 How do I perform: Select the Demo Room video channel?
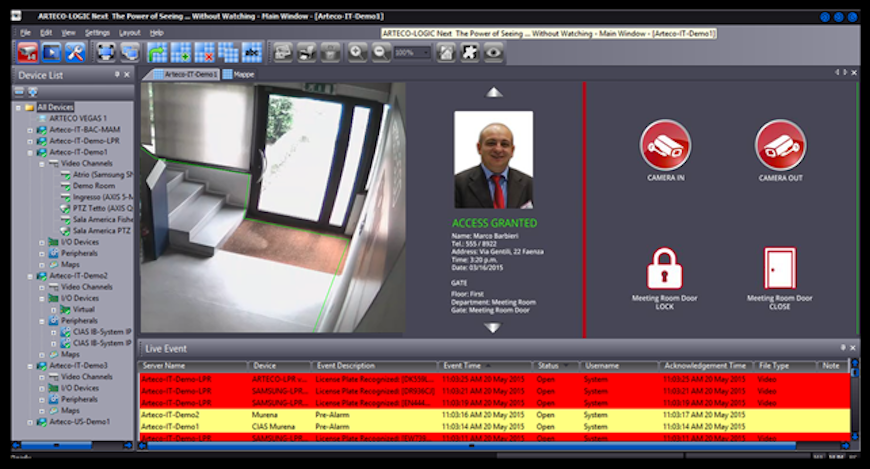point(94,186)
